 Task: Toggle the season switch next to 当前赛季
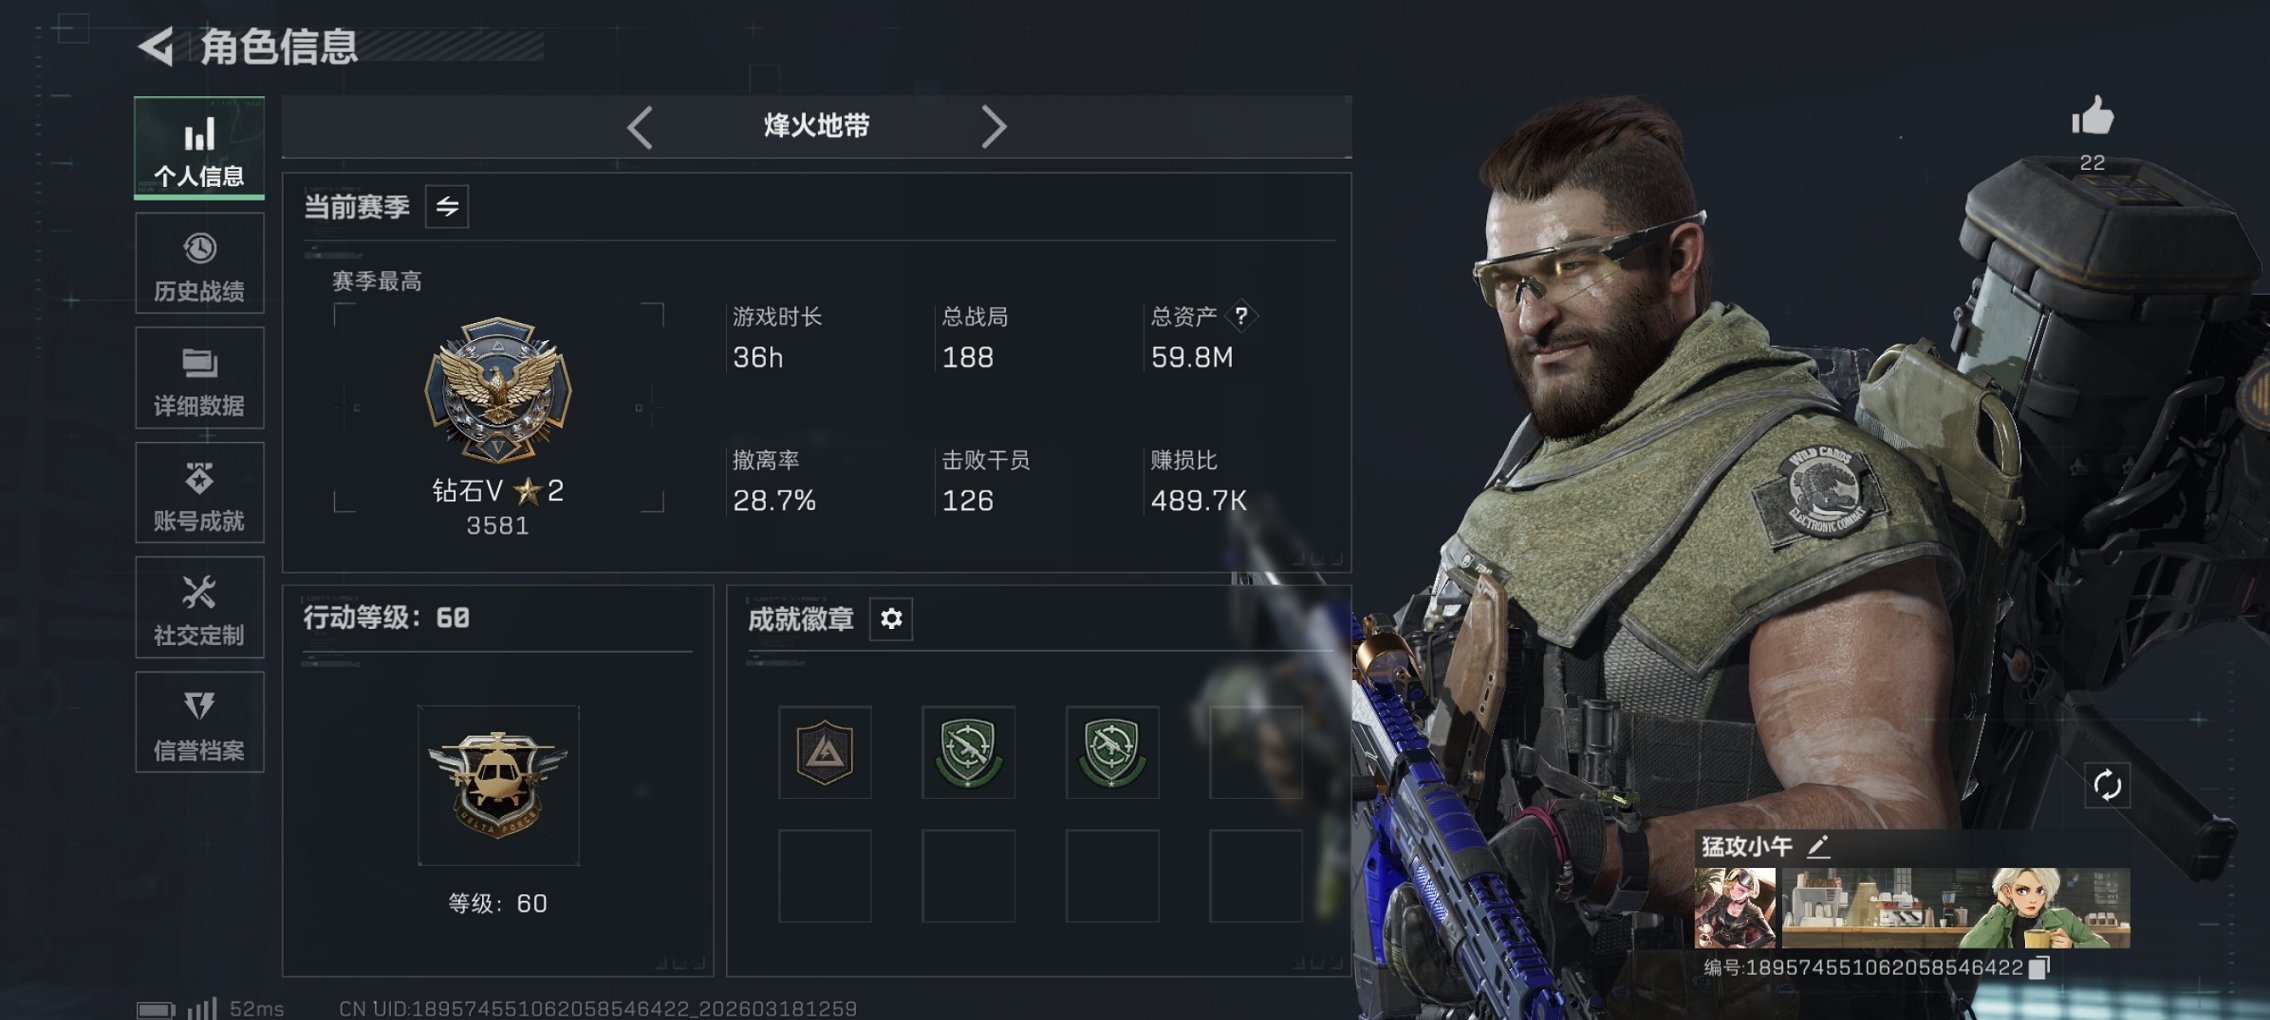(447, 207)
